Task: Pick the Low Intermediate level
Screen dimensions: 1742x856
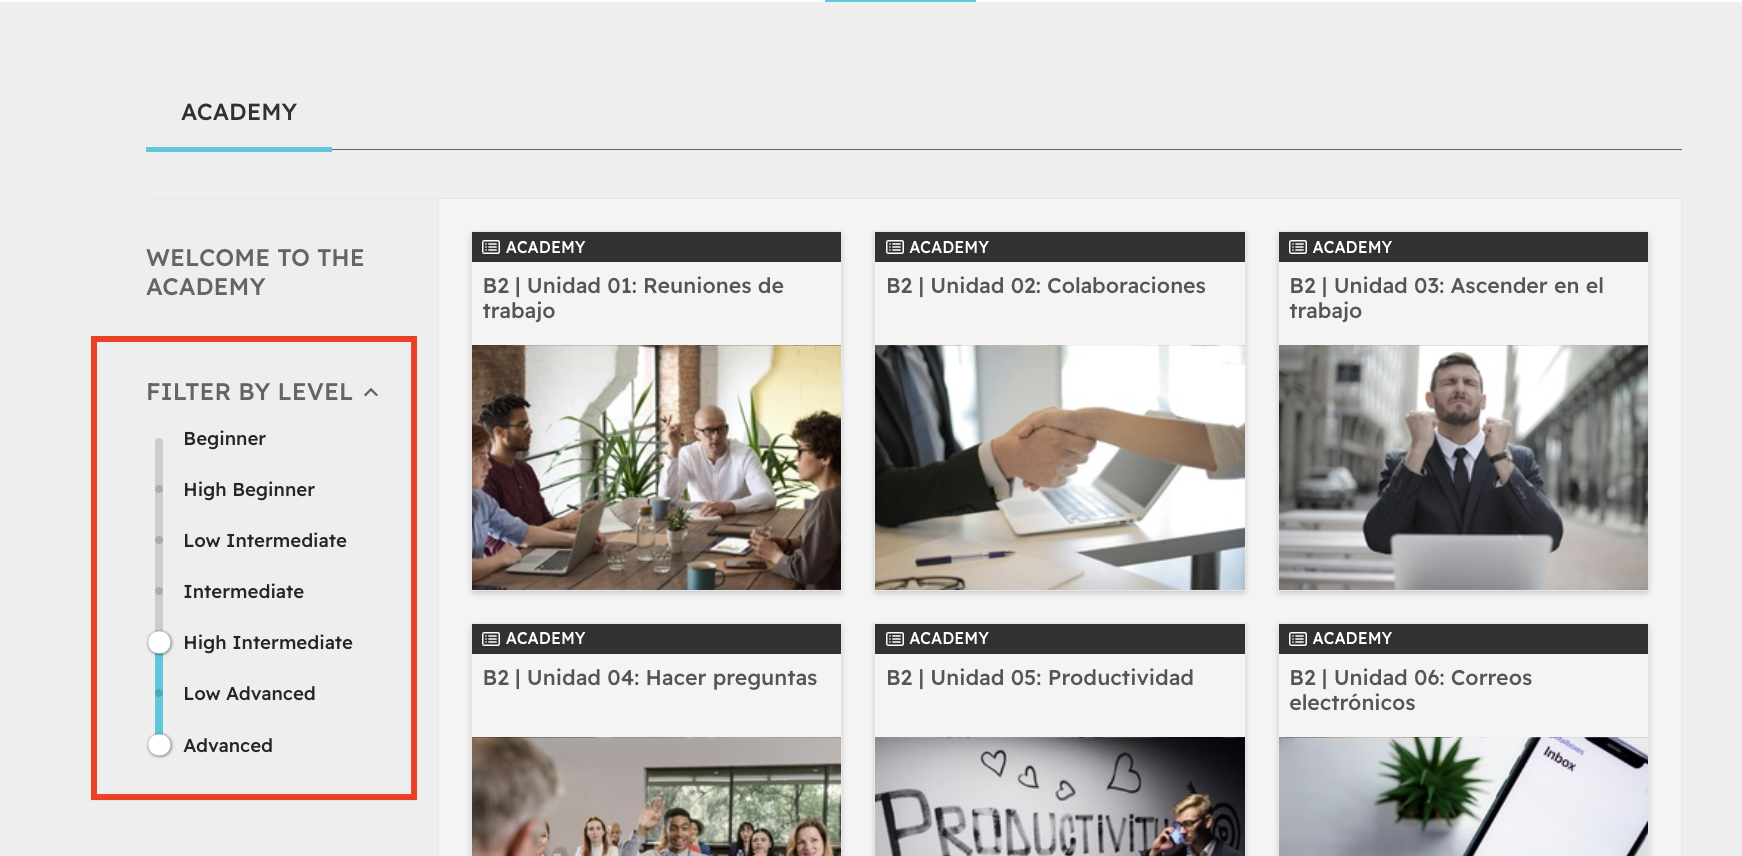Action: pos(265,541)
